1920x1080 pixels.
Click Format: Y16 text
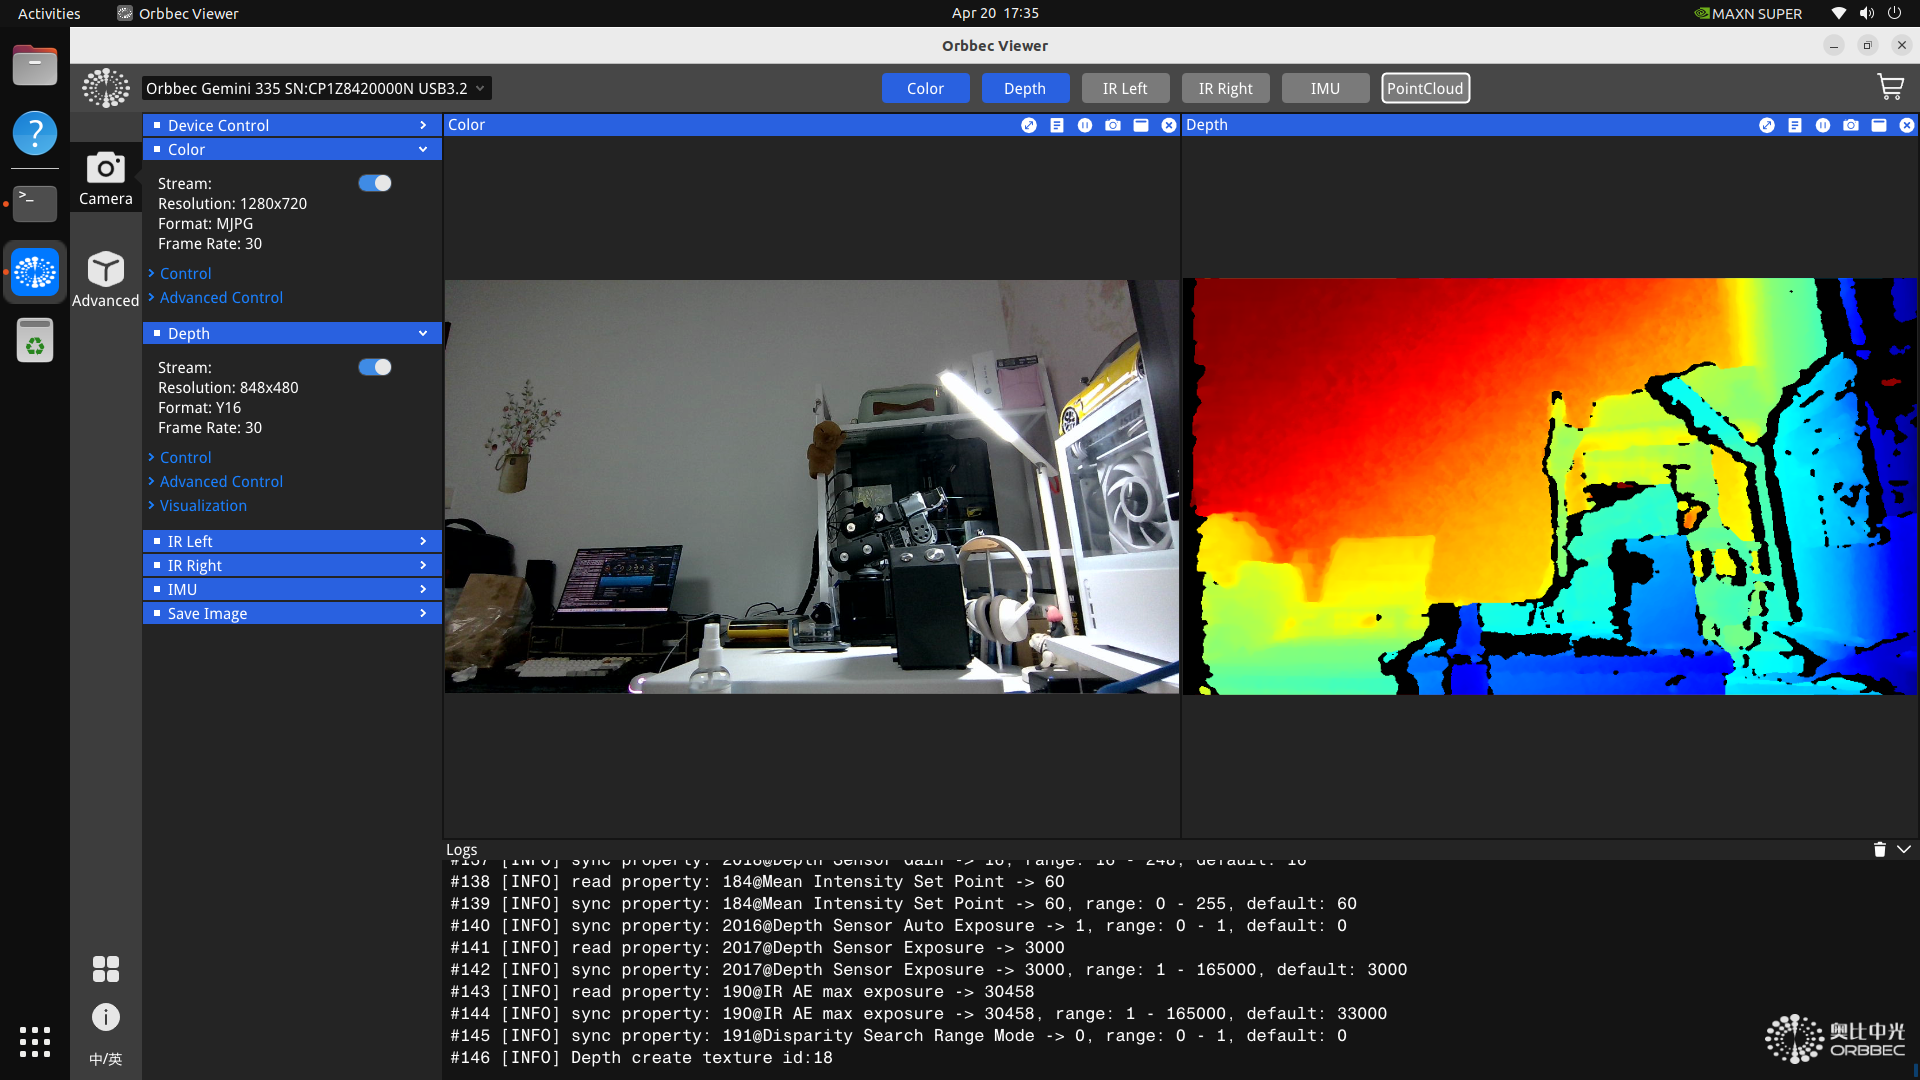199,407
